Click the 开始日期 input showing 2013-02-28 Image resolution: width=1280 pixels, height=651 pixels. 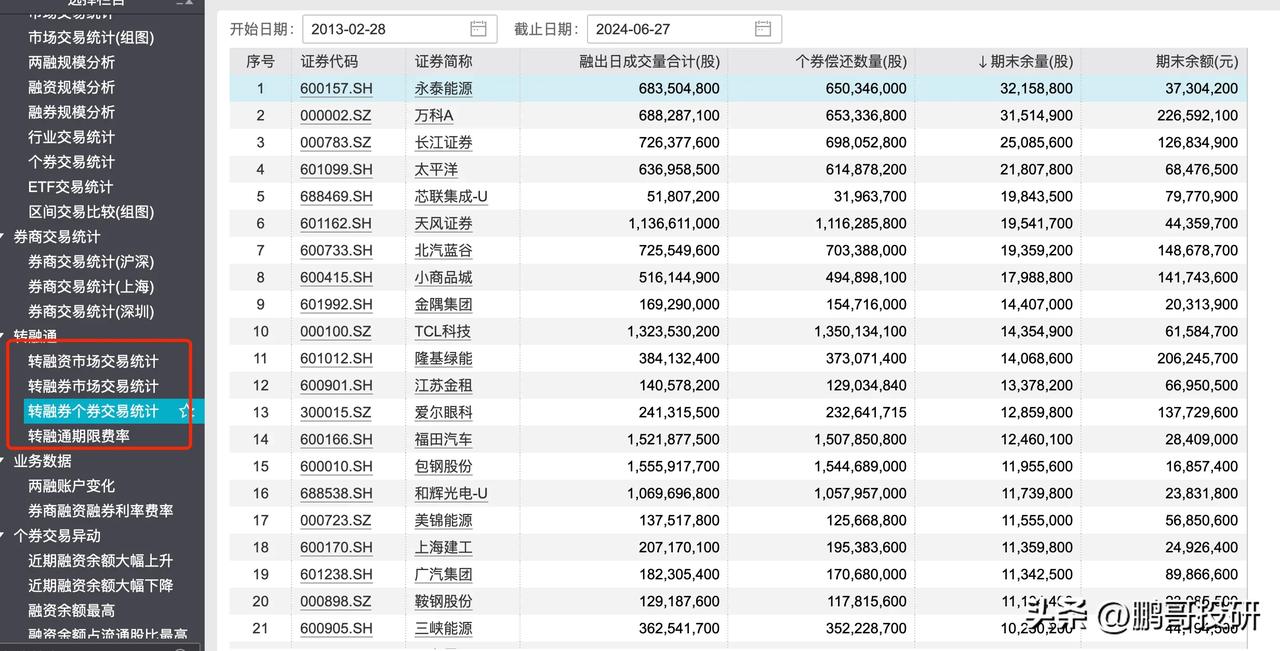[x=400, y=29]
